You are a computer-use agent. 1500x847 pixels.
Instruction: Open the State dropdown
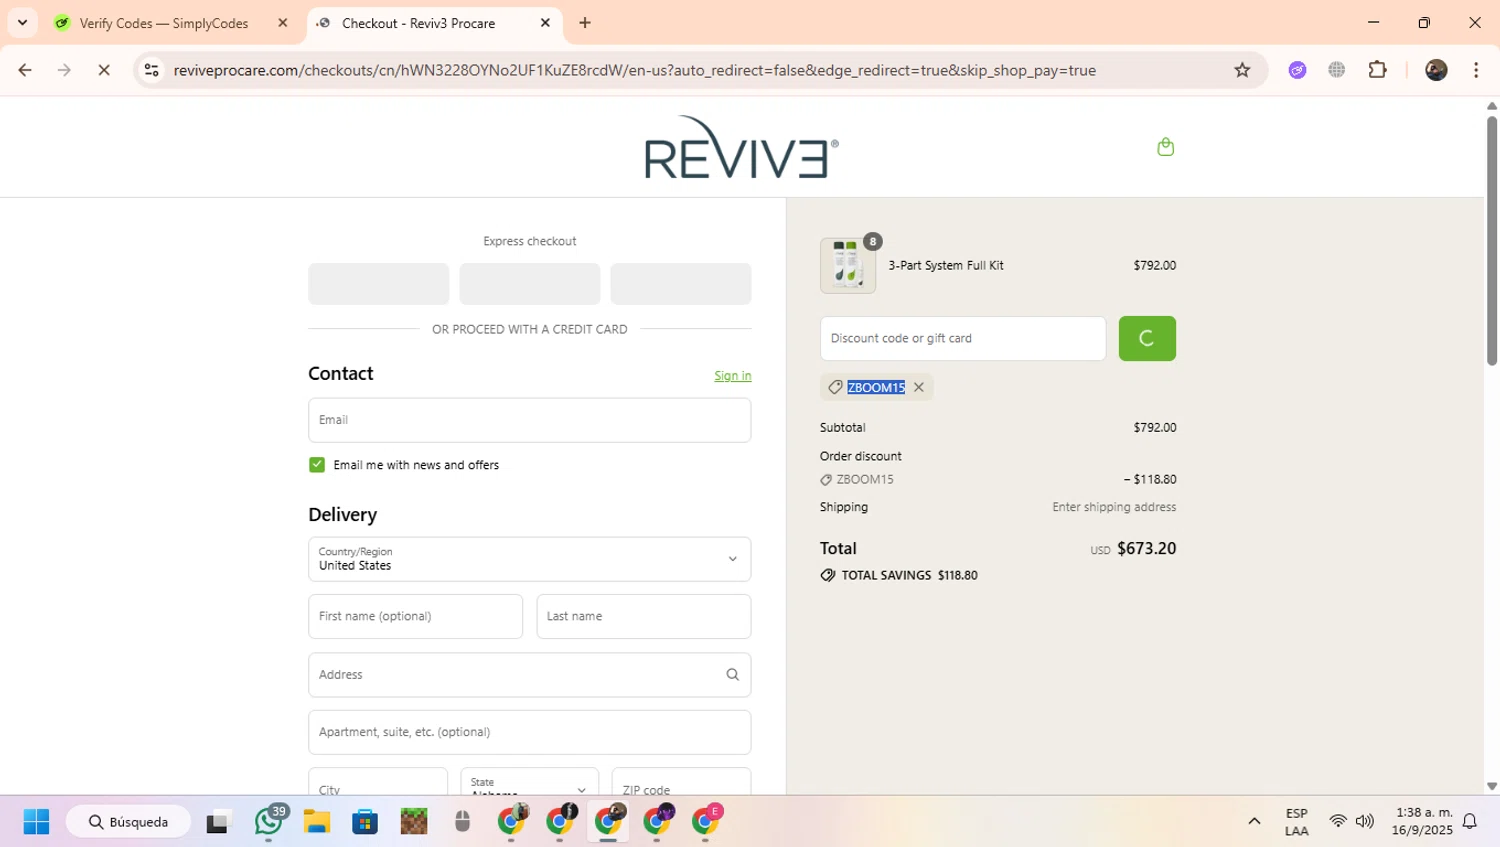(529, 782)
